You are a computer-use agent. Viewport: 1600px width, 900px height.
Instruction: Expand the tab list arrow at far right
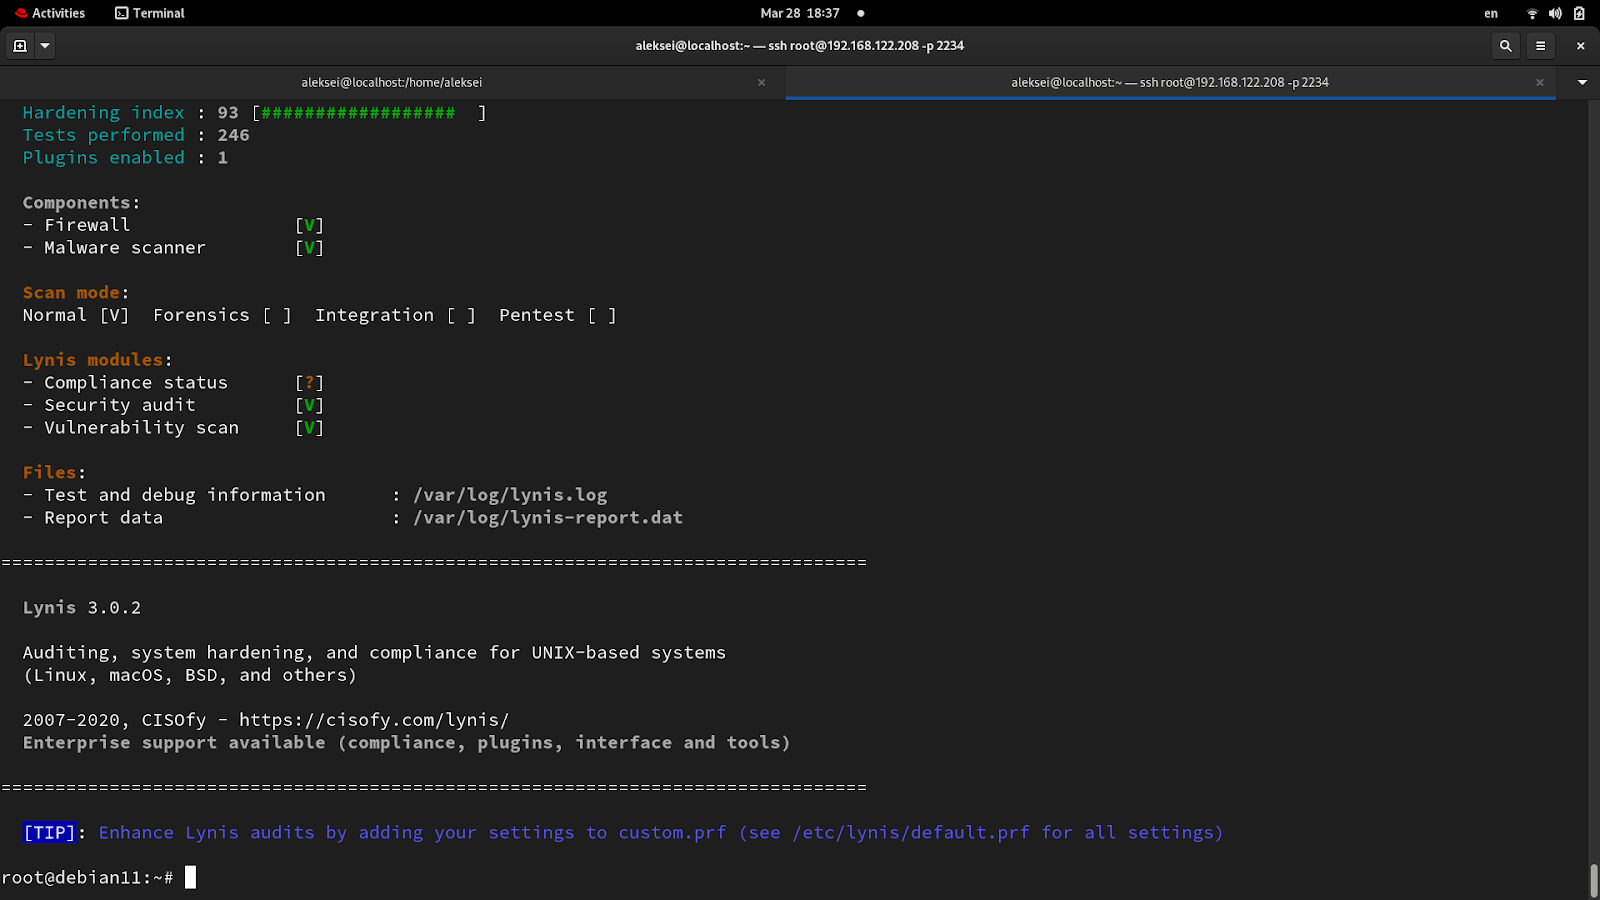[x=1582, y=83]
